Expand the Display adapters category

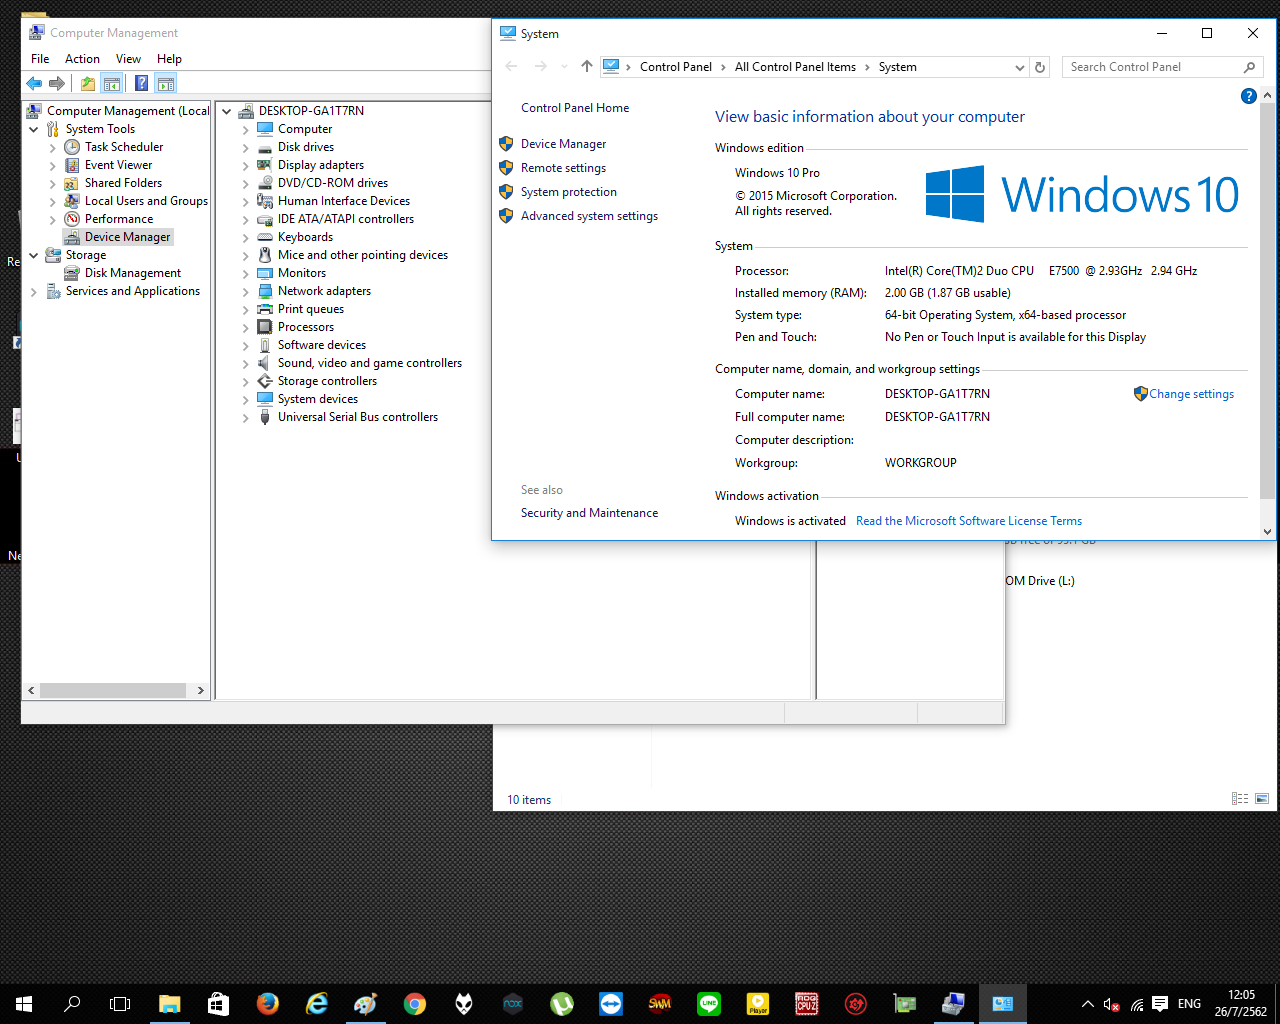246,165
